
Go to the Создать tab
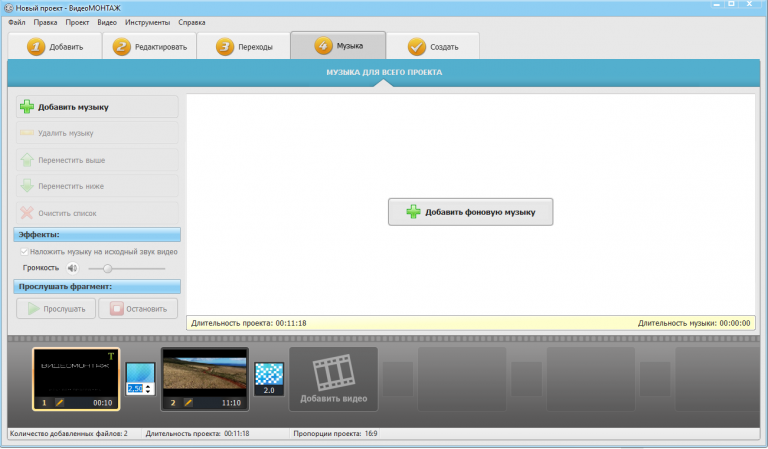(x=433, y=47)
